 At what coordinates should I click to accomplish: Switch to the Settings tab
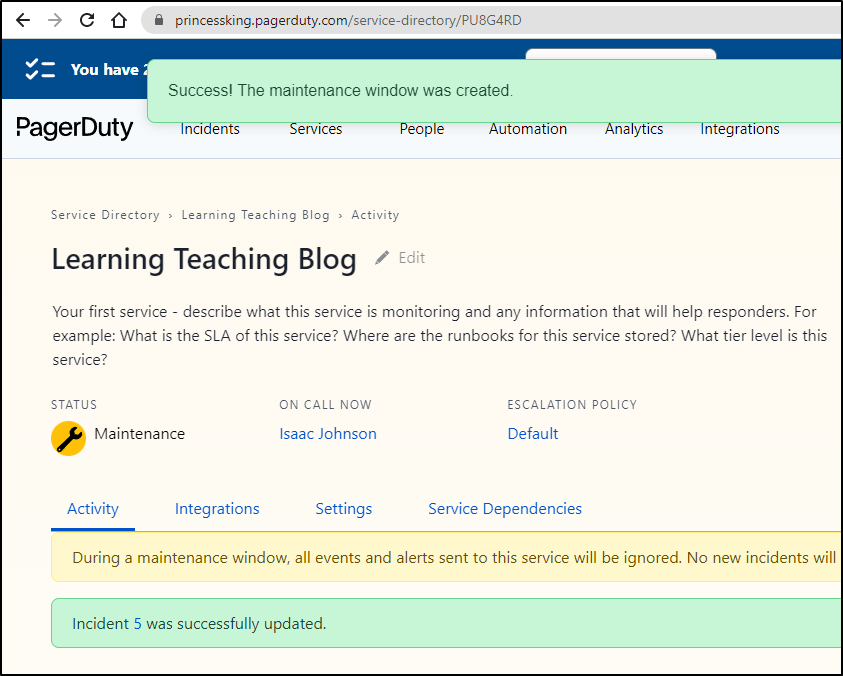pos(344,509)
